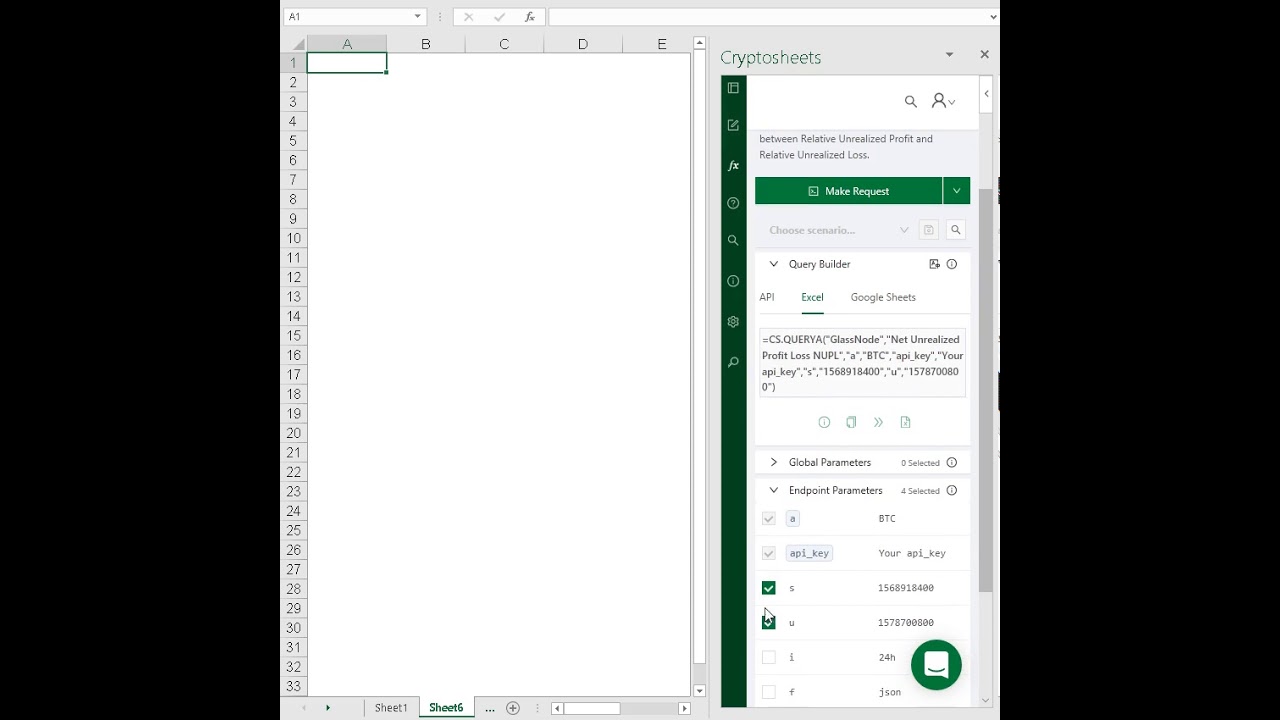Show more sheets via ellipsis
The height and width of the screenshot is (720, 1280).
pos(490,708)
